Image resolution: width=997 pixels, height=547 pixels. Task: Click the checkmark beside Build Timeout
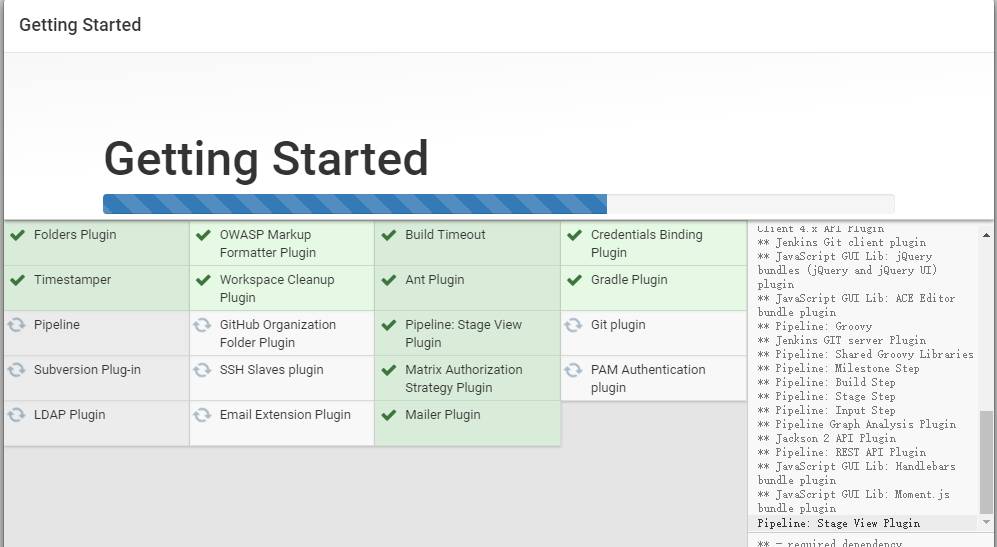click(388, 235)
